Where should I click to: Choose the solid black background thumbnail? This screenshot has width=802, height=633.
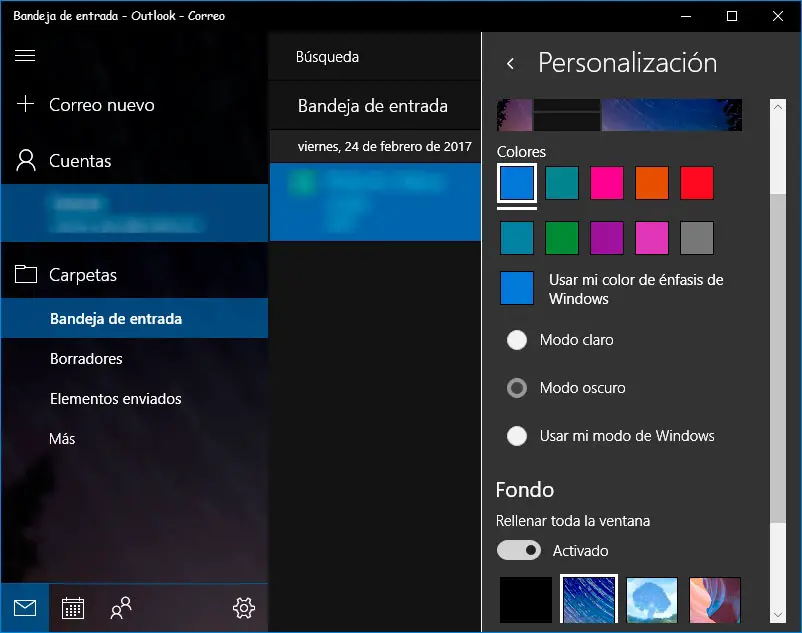point(526,600)
